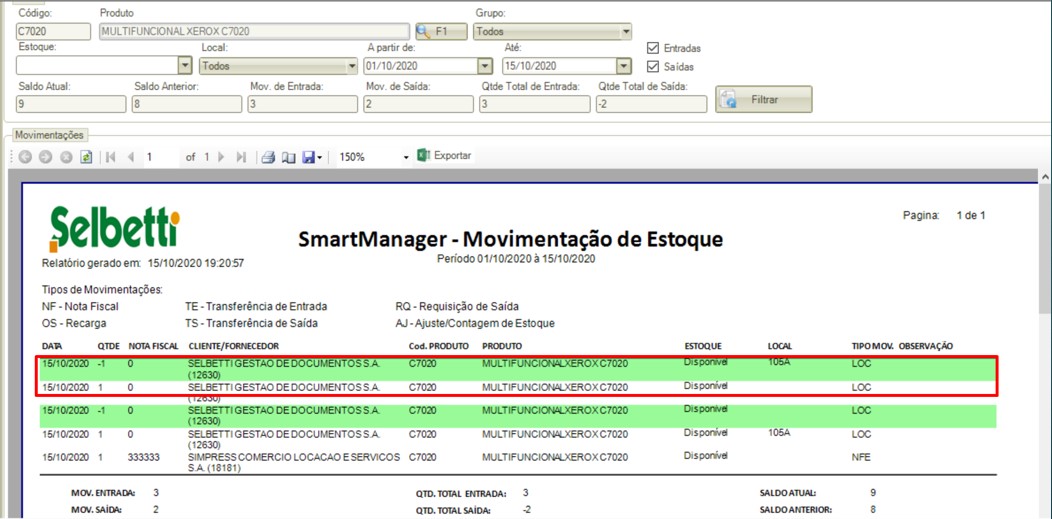Click the report Forward navigation icon
The width and height of the screenshot is (1052, 519).
coord(45,157)
